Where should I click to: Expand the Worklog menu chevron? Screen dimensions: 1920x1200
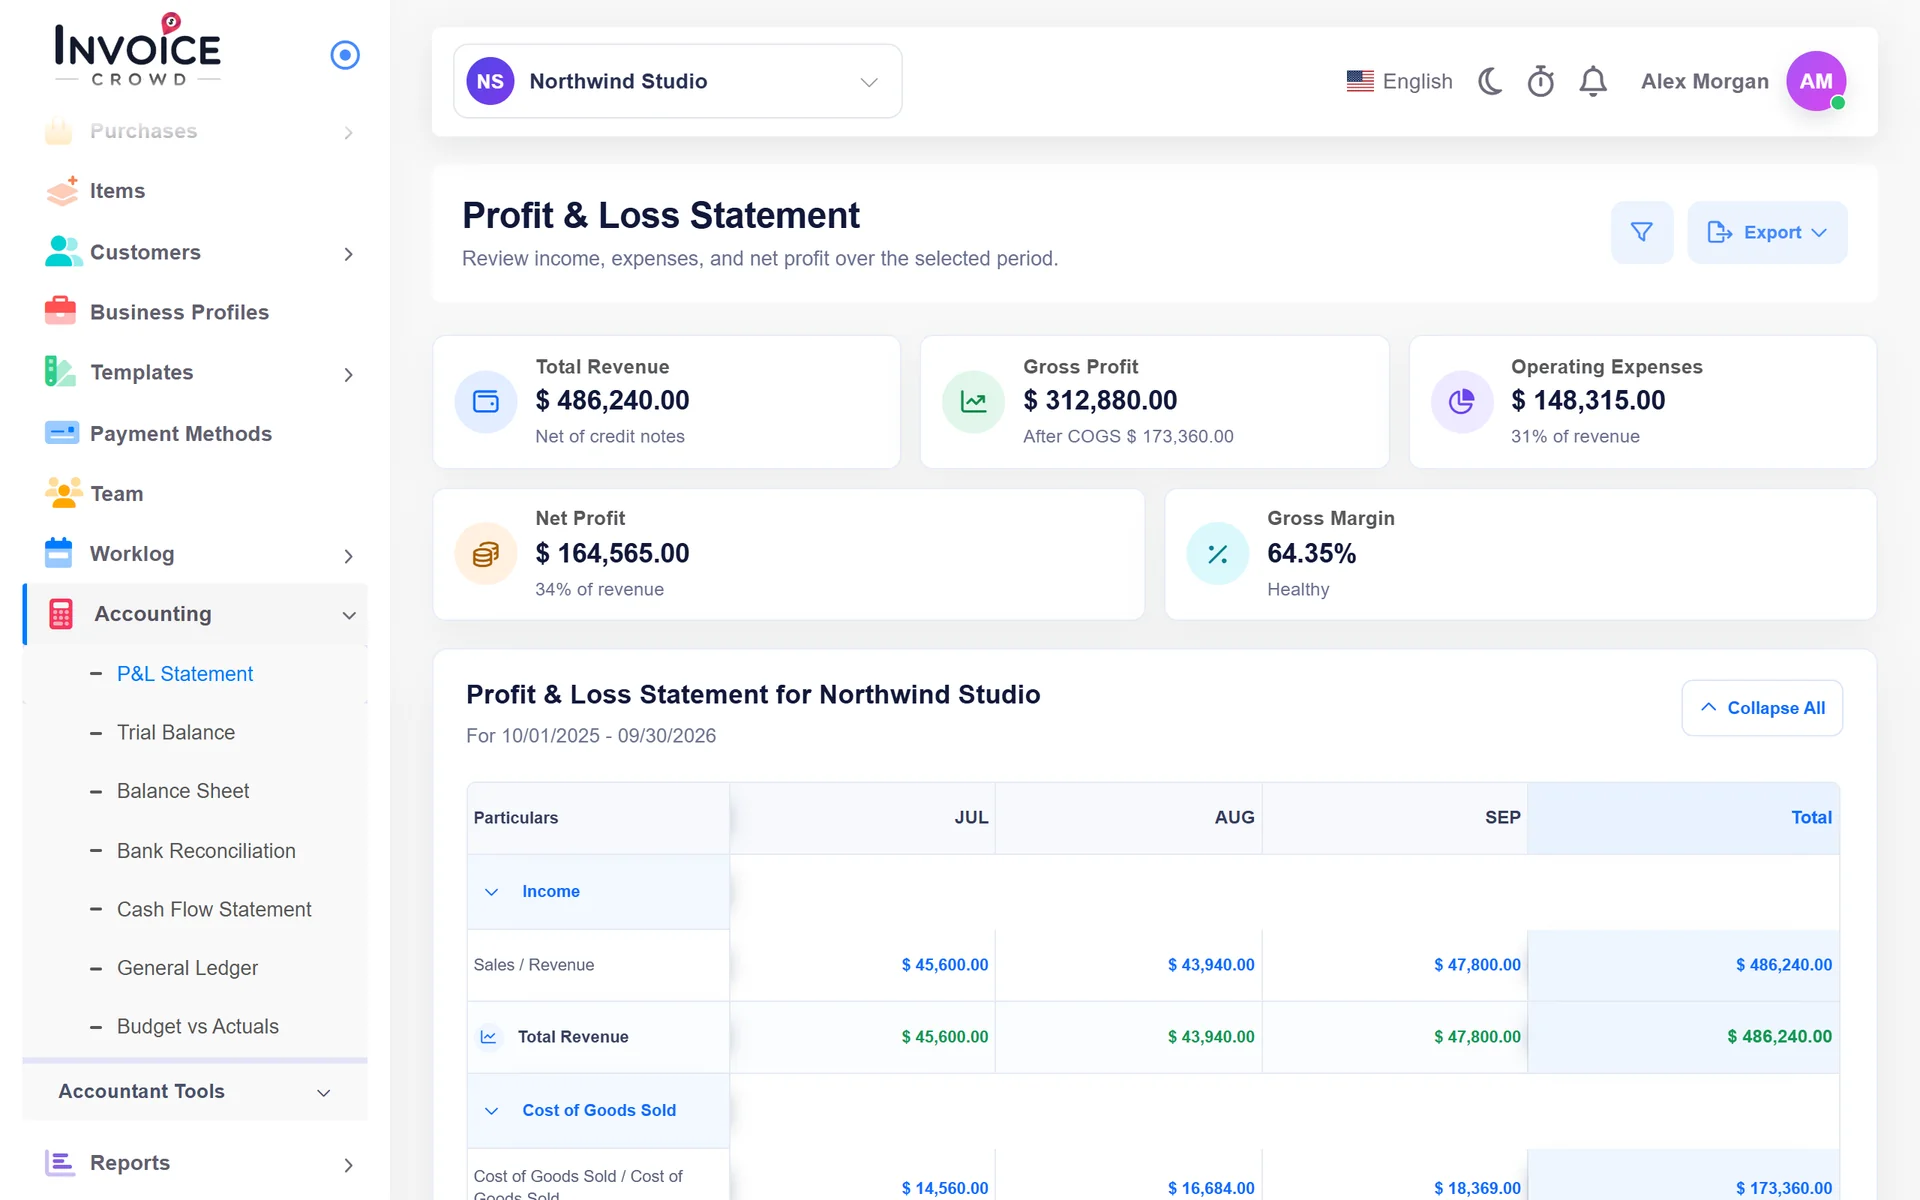pos(348,556)
